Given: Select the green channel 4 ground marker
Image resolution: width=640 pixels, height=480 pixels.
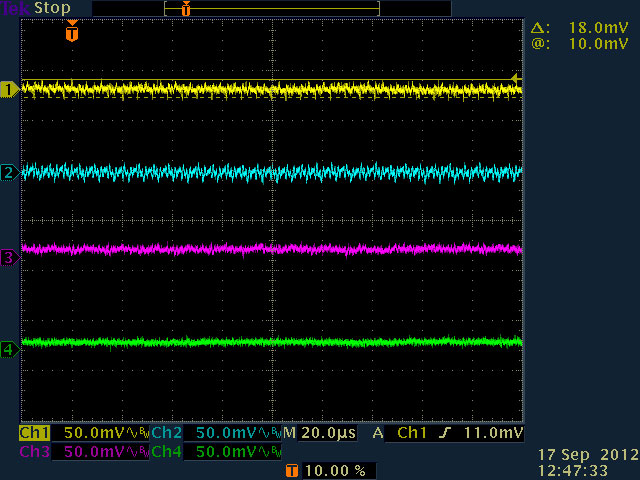Looking at the screenshot, I should 10,349.
